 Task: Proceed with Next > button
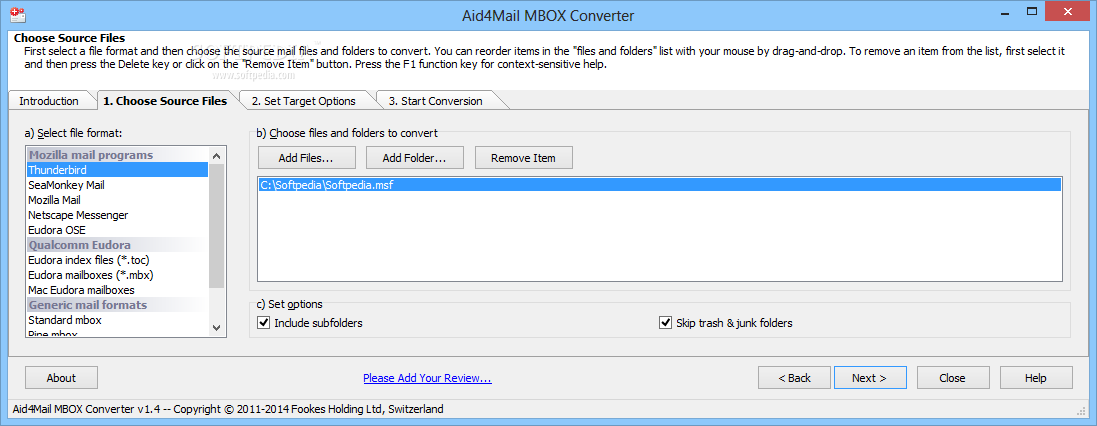[x=870, y=378]
